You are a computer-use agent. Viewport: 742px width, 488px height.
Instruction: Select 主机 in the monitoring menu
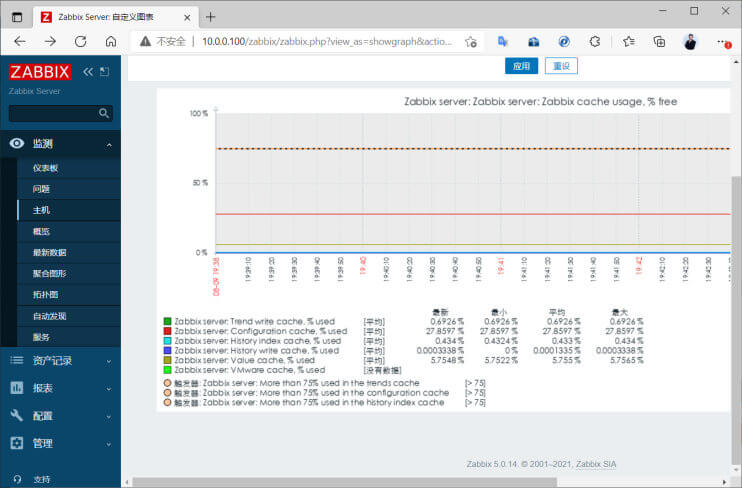pos(41,210)
